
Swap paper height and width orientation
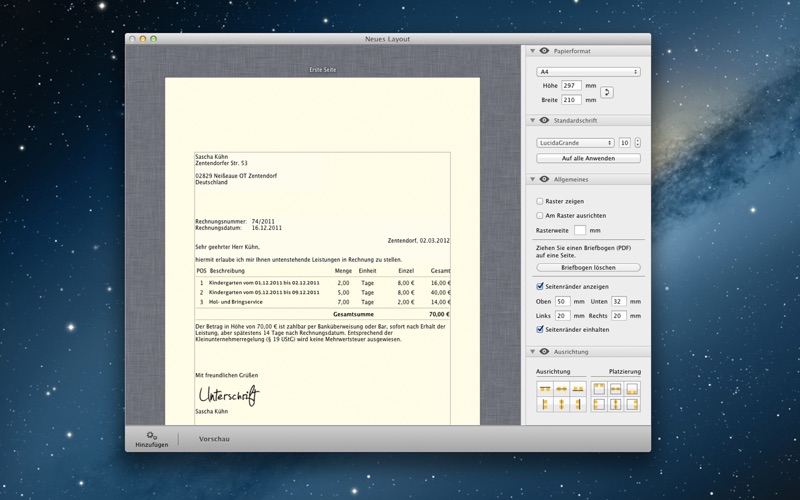(607, 92)
